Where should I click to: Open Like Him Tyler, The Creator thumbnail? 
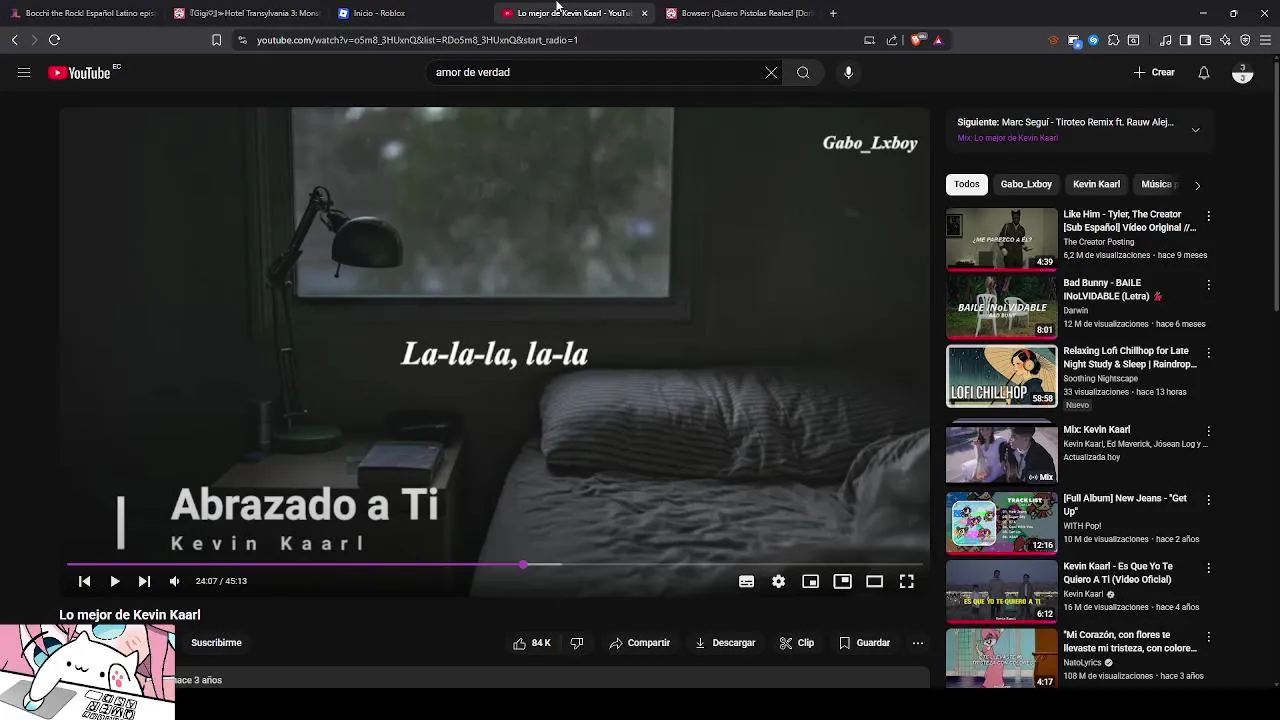(1001, 239)
